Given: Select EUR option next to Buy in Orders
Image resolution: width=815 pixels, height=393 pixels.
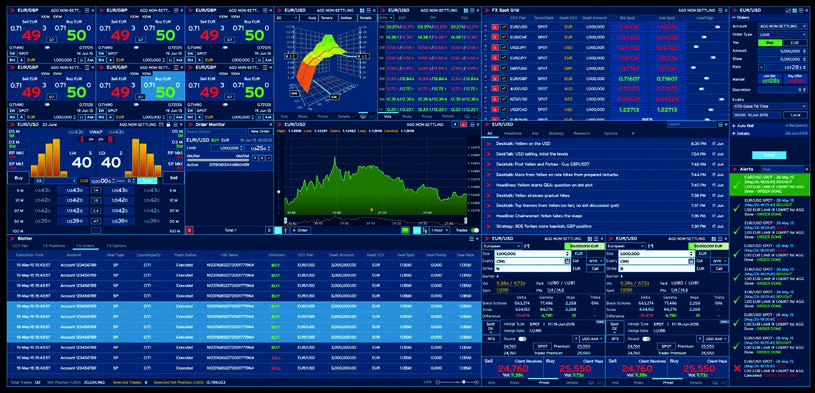Looking at the screenshot, I should pyautogui.click(x=795, y=43).
